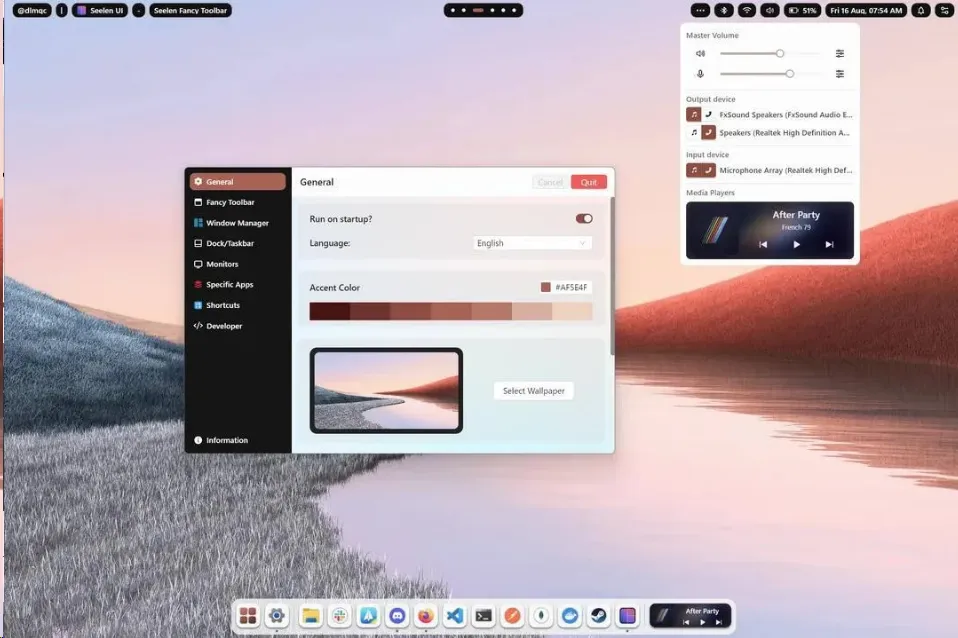958x638 pixels.
Task: Pick the darkest maroon accent color swatch
Action: (x=329, y=311)
